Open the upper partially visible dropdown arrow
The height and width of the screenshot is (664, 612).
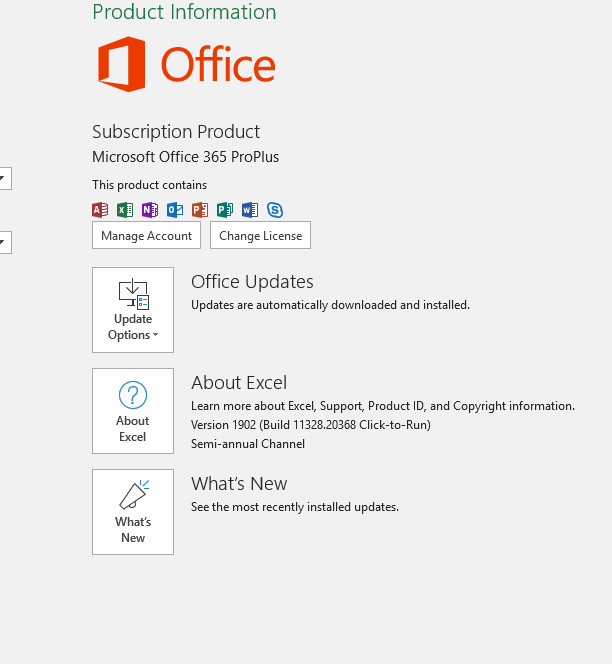(4, 178)
